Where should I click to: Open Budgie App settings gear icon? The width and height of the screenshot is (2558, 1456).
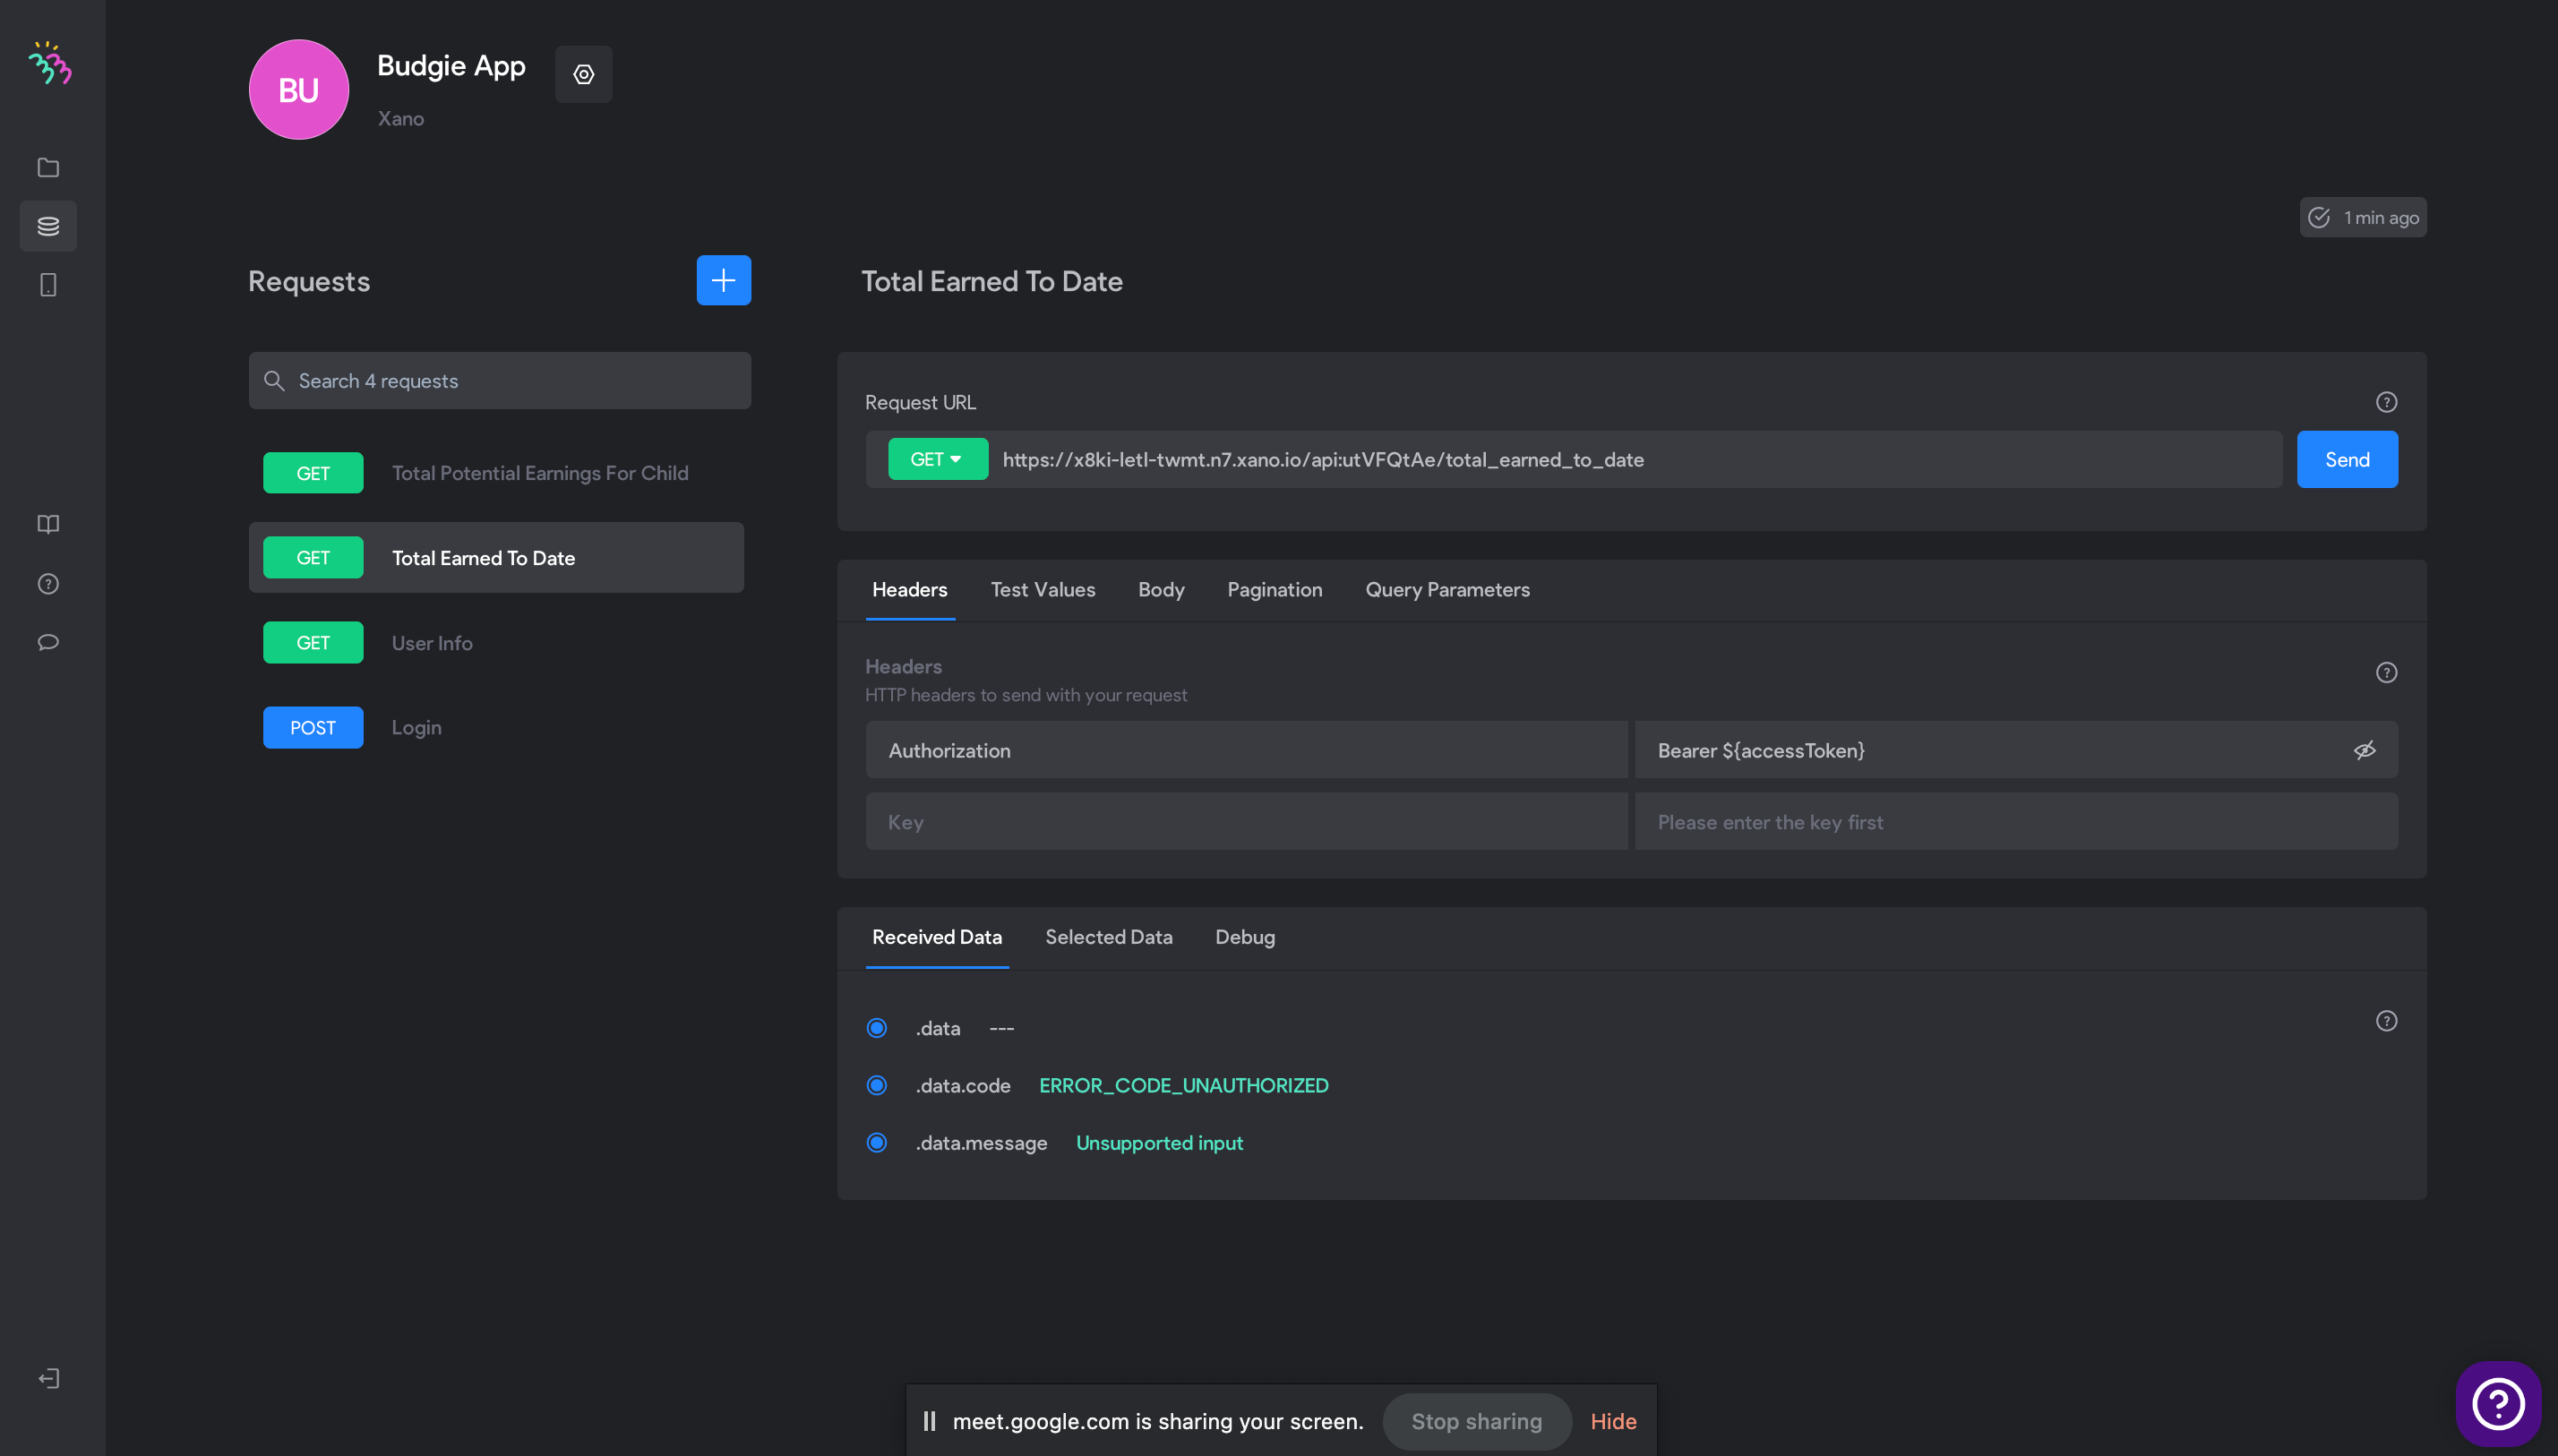pos(583,74)
